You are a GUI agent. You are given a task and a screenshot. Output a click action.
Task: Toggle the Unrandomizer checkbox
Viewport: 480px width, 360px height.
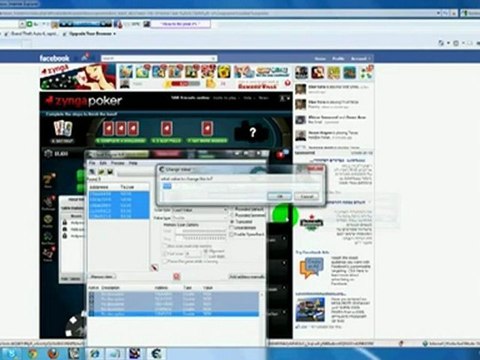tap(232, 228)
